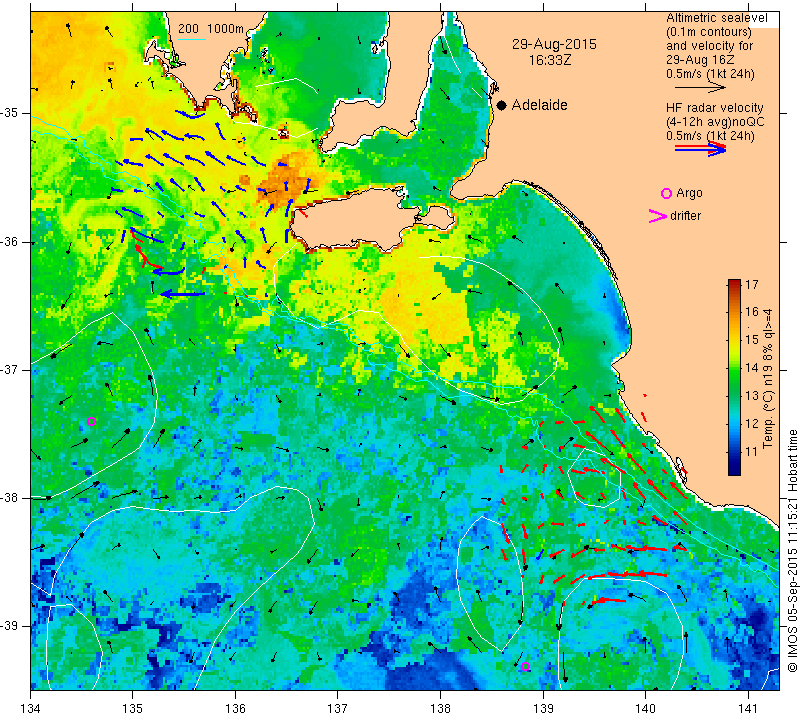
Task: Click the magenta drifter chevron in the legend
Action: [x=657, y=216]
